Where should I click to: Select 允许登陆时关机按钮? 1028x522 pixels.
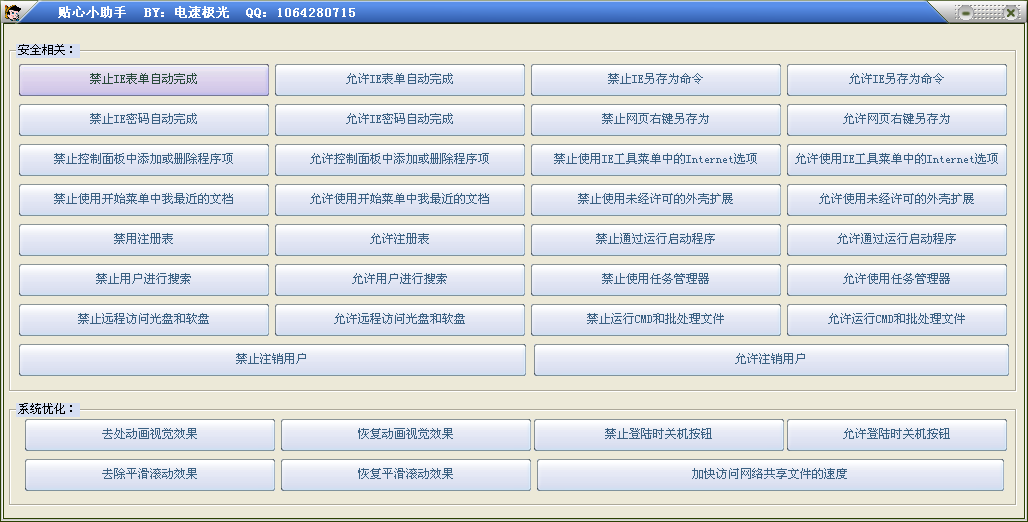[x=897, y=435]
